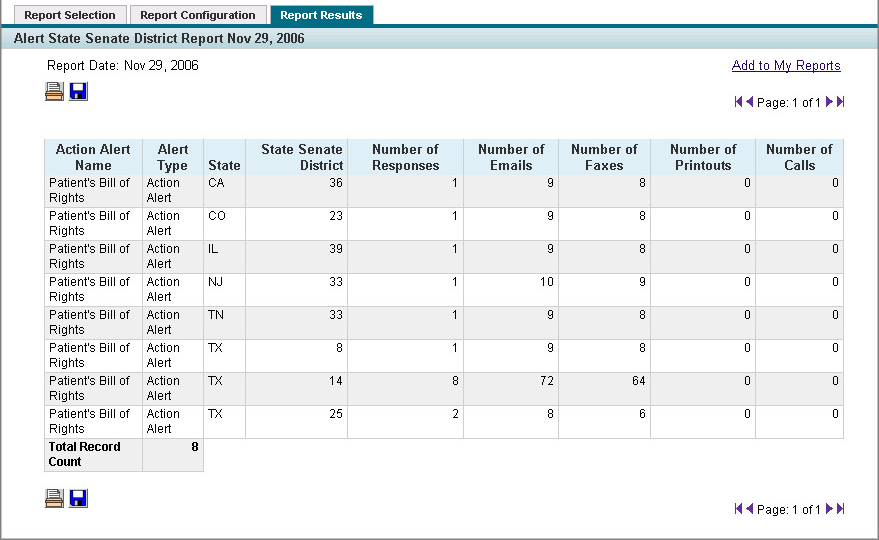Go to first page using top pager
Screen dimensions: 879x540
738,102
